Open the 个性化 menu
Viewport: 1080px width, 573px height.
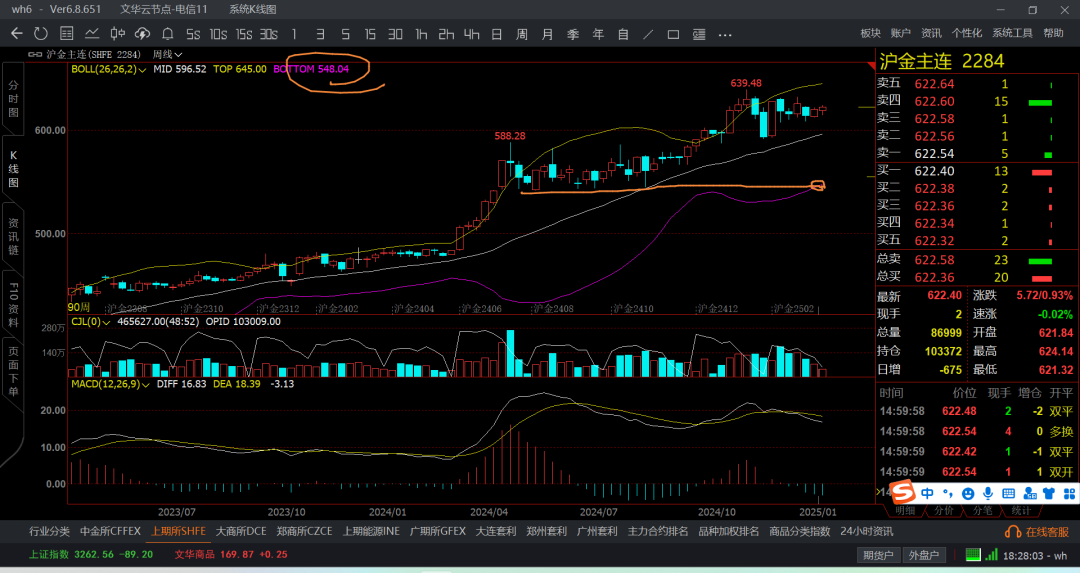967,33
